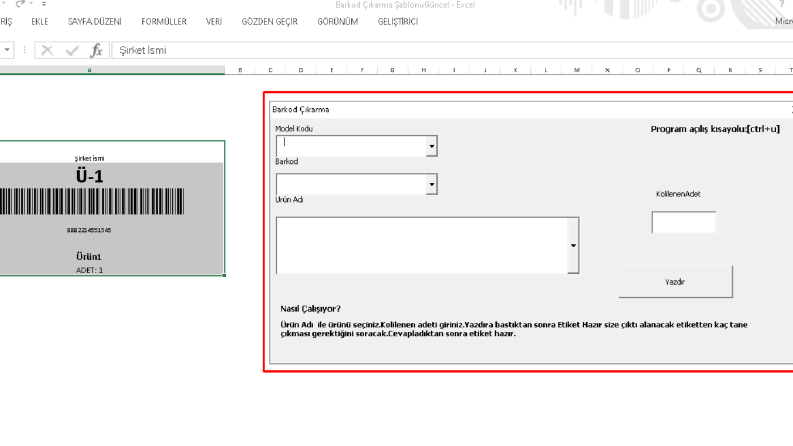This screenshot has width=793, height=446.
Task: Click the KolilenenAdet quantity field
Action: click(x=684, y=222)
